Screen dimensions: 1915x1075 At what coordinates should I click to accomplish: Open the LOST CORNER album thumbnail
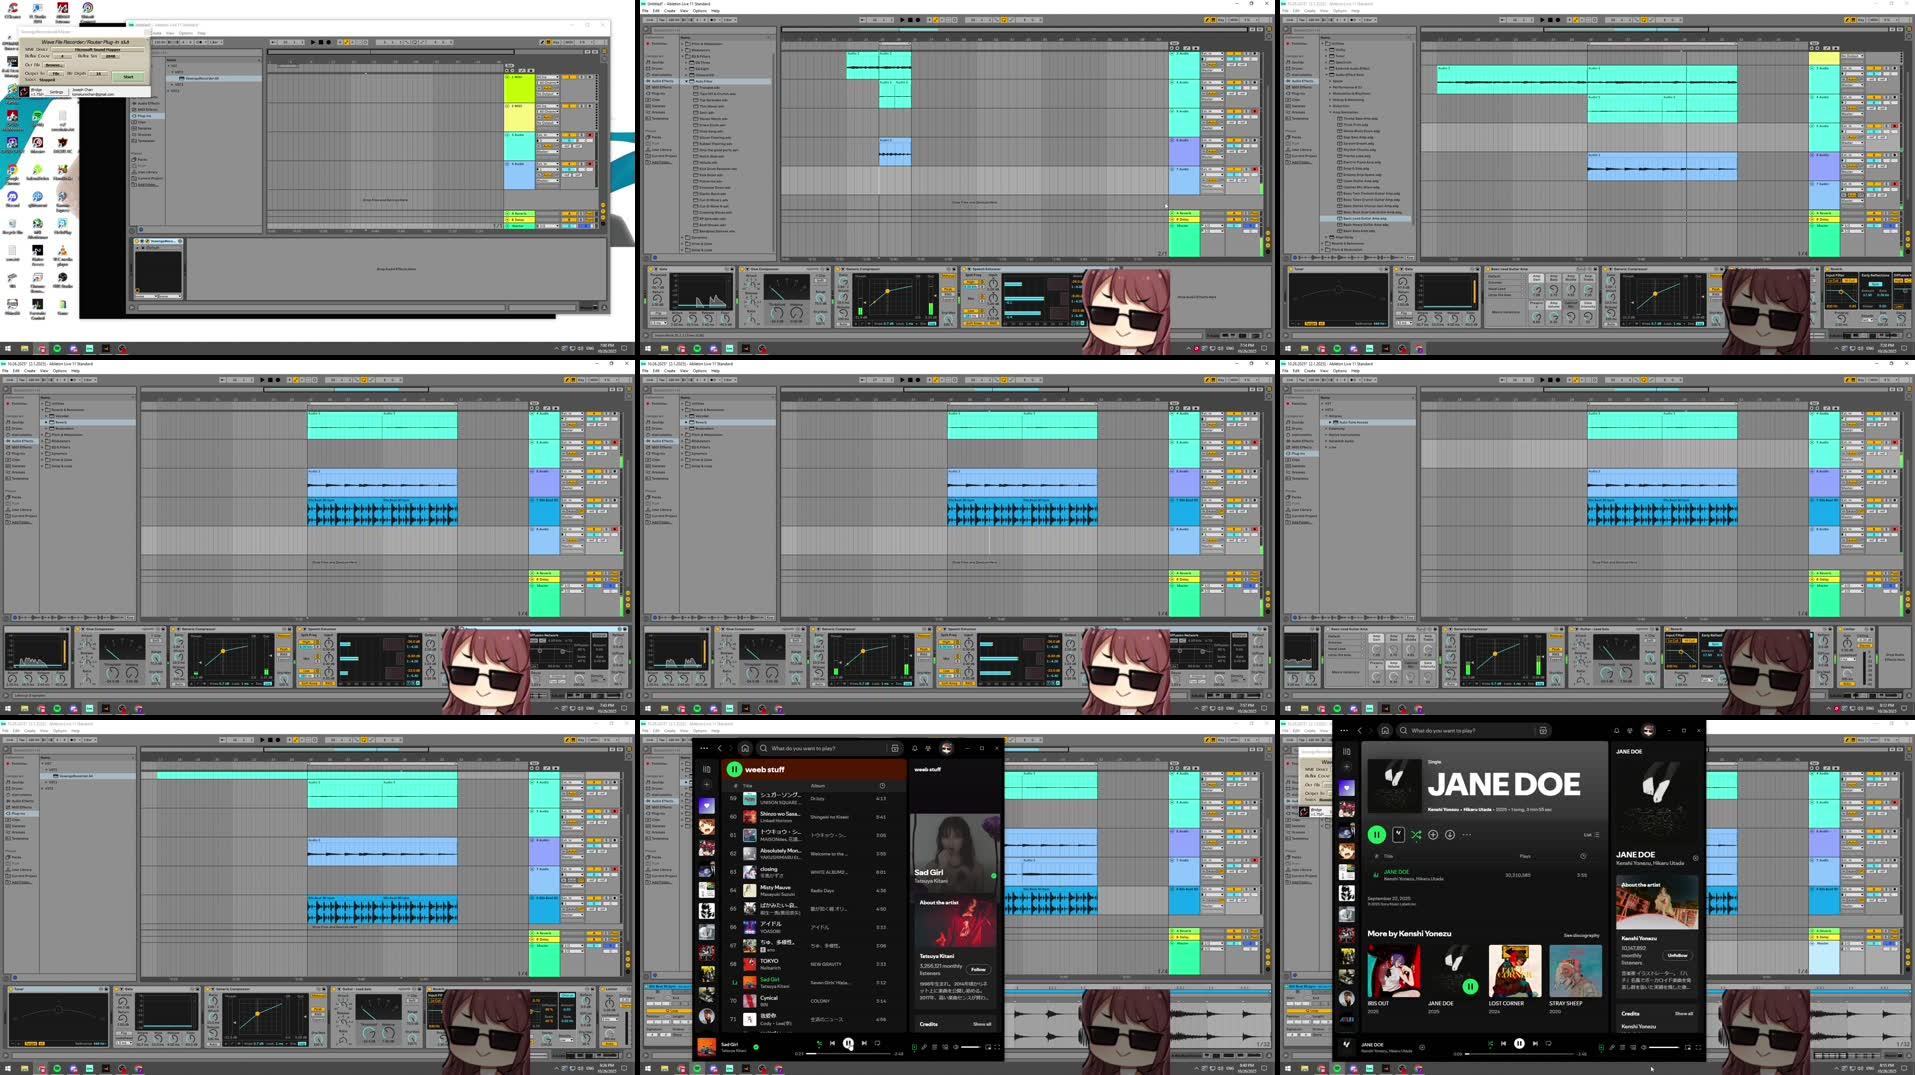[1515, 969]
